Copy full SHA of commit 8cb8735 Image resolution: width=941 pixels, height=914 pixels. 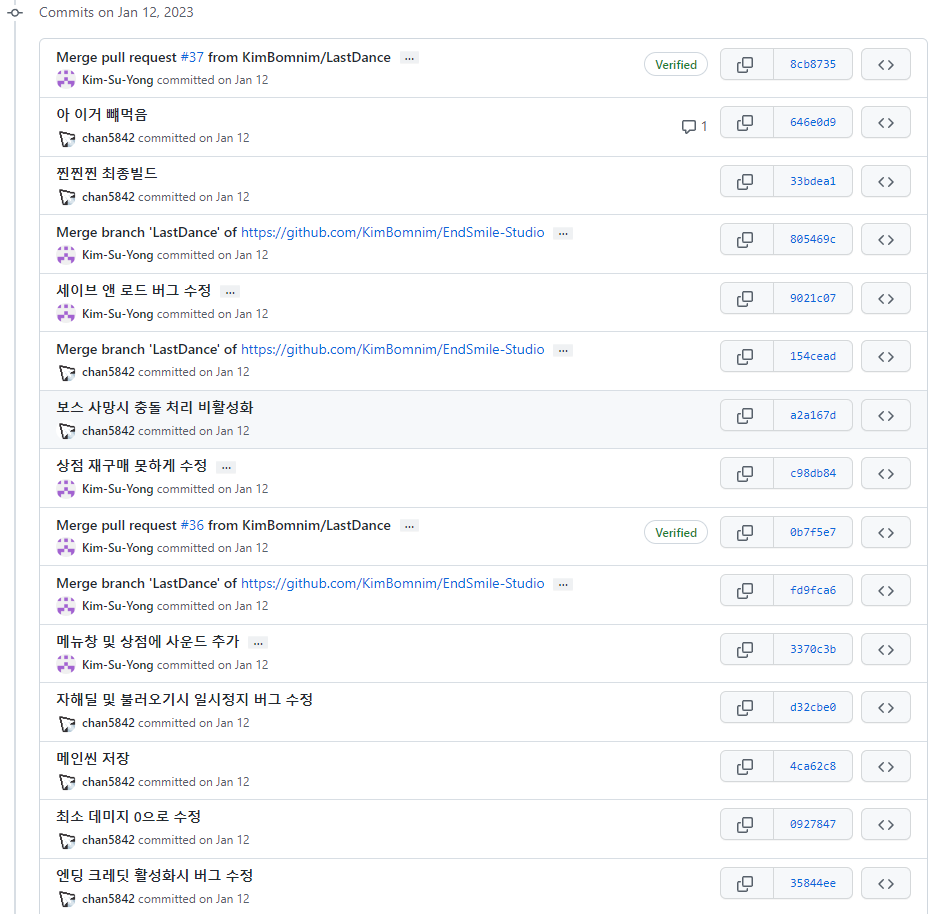click(x=746, y=64)
